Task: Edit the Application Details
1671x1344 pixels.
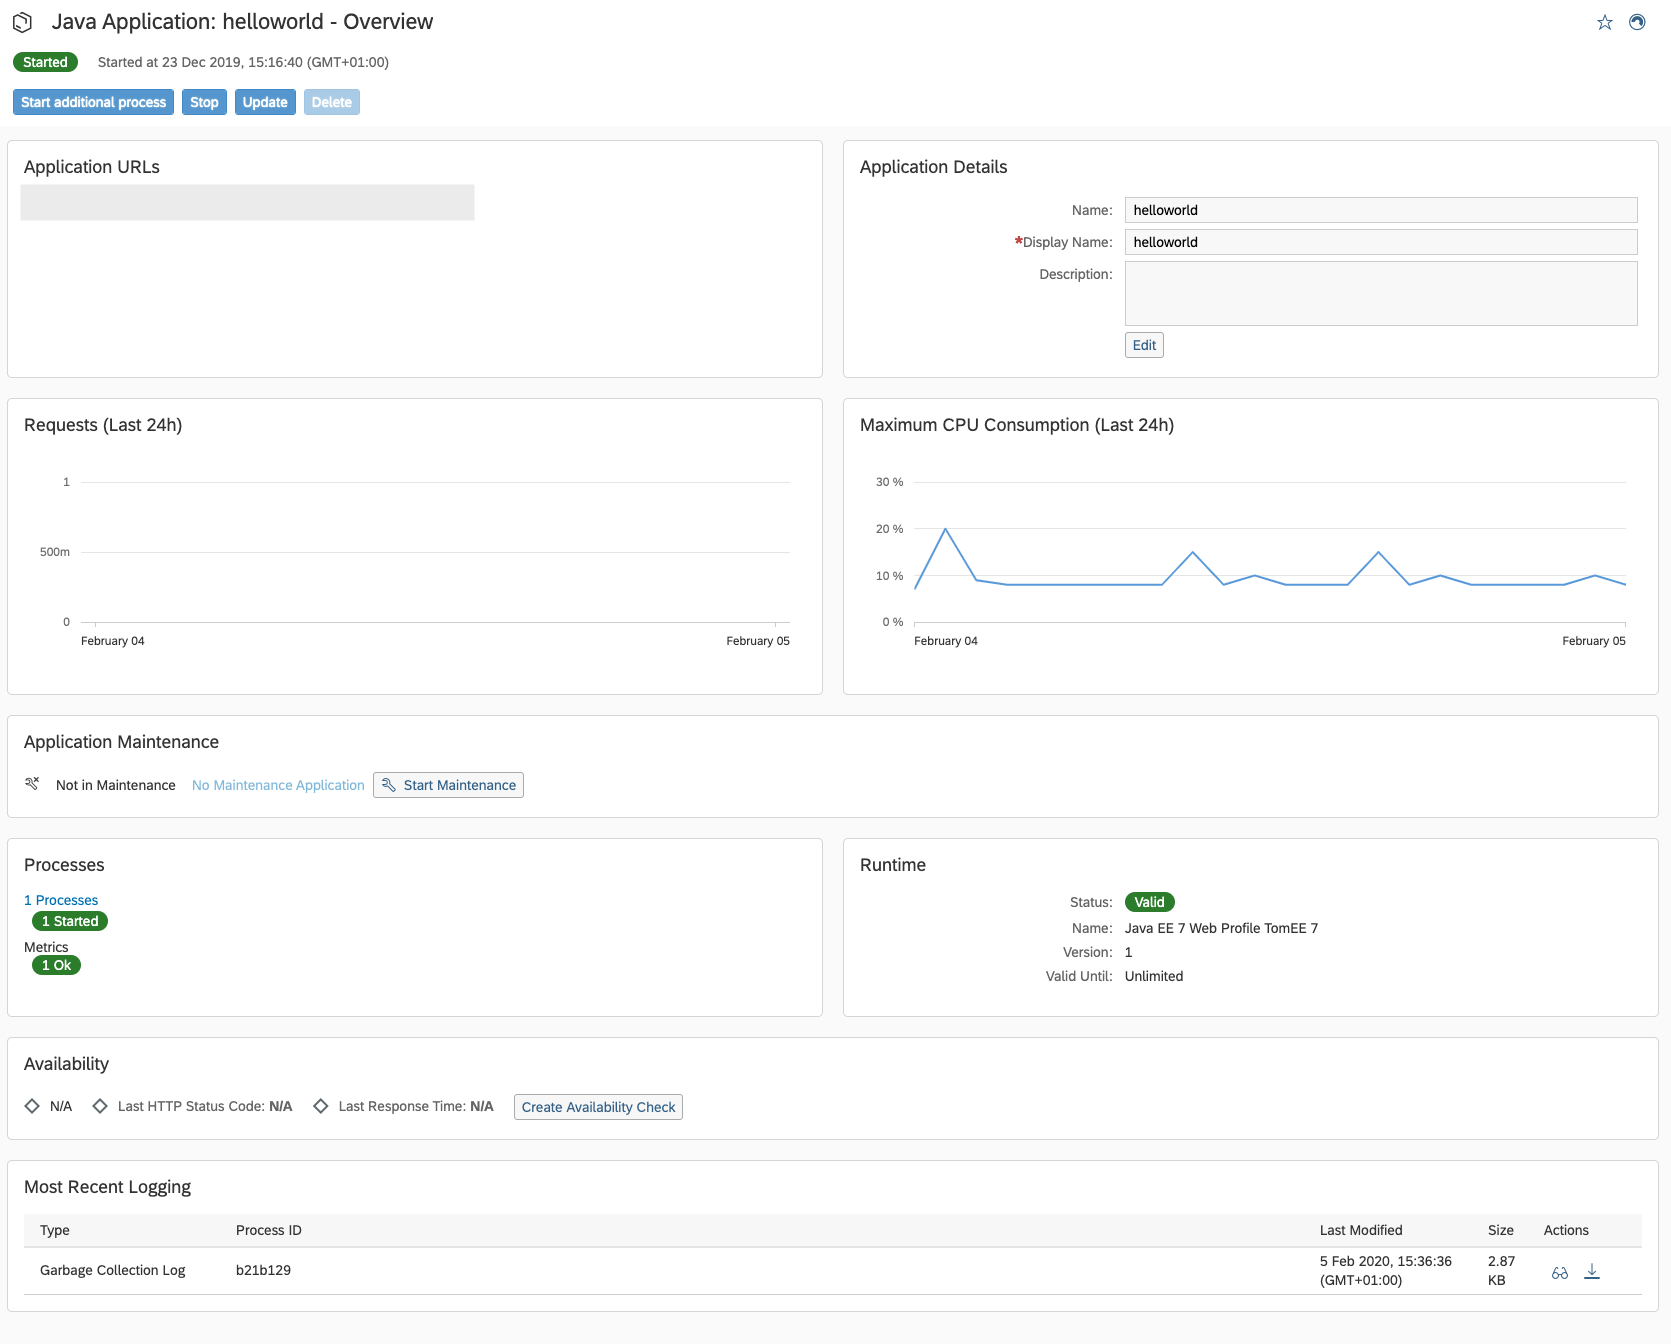Action: (1143, 344)
